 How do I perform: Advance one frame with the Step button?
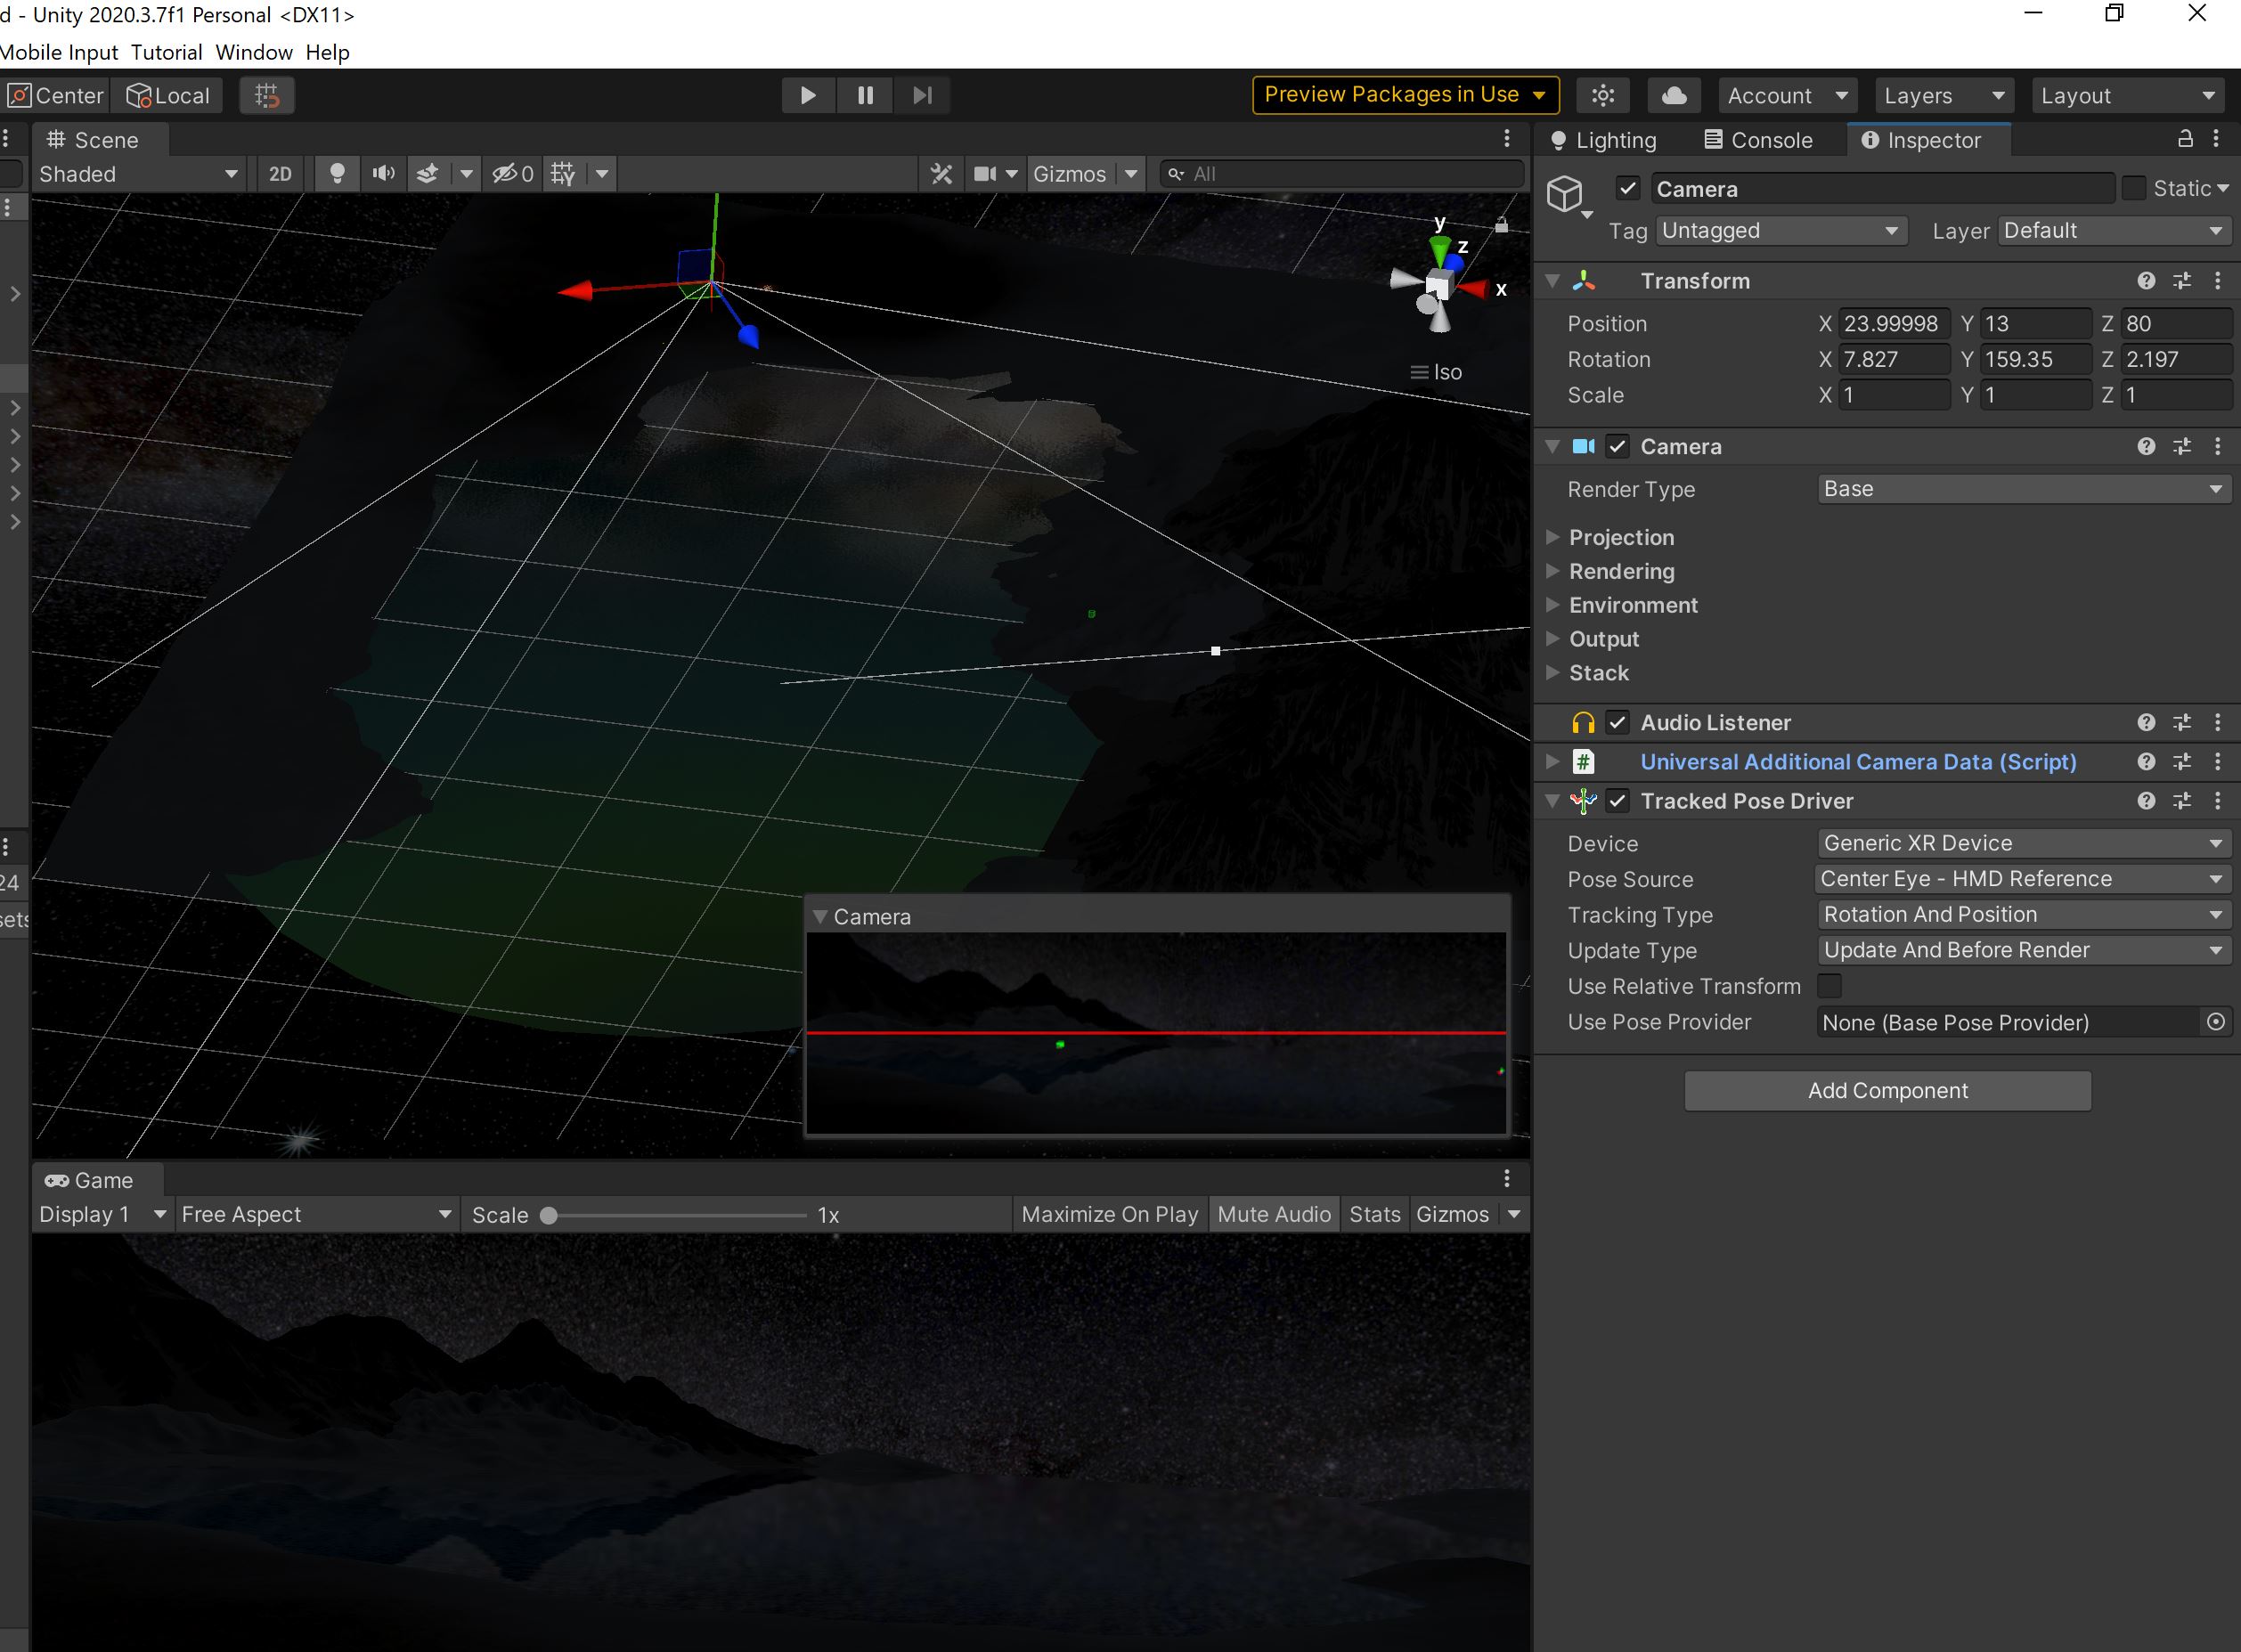pos(922,95)
